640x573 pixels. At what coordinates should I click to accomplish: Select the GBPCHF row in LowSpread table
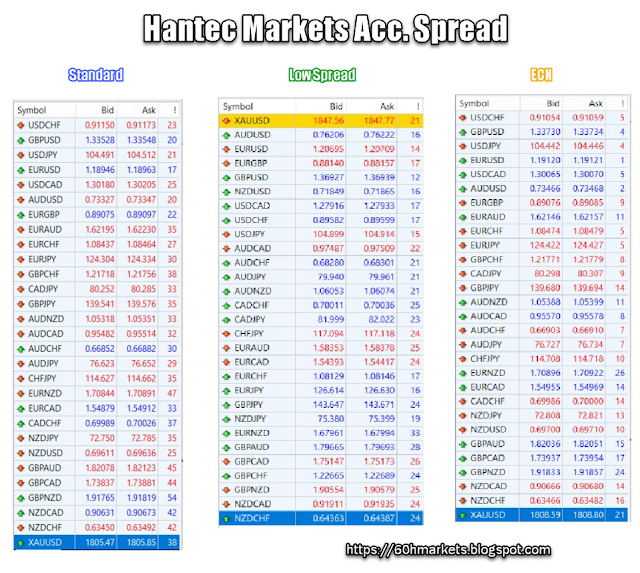[x=321, y=476]
